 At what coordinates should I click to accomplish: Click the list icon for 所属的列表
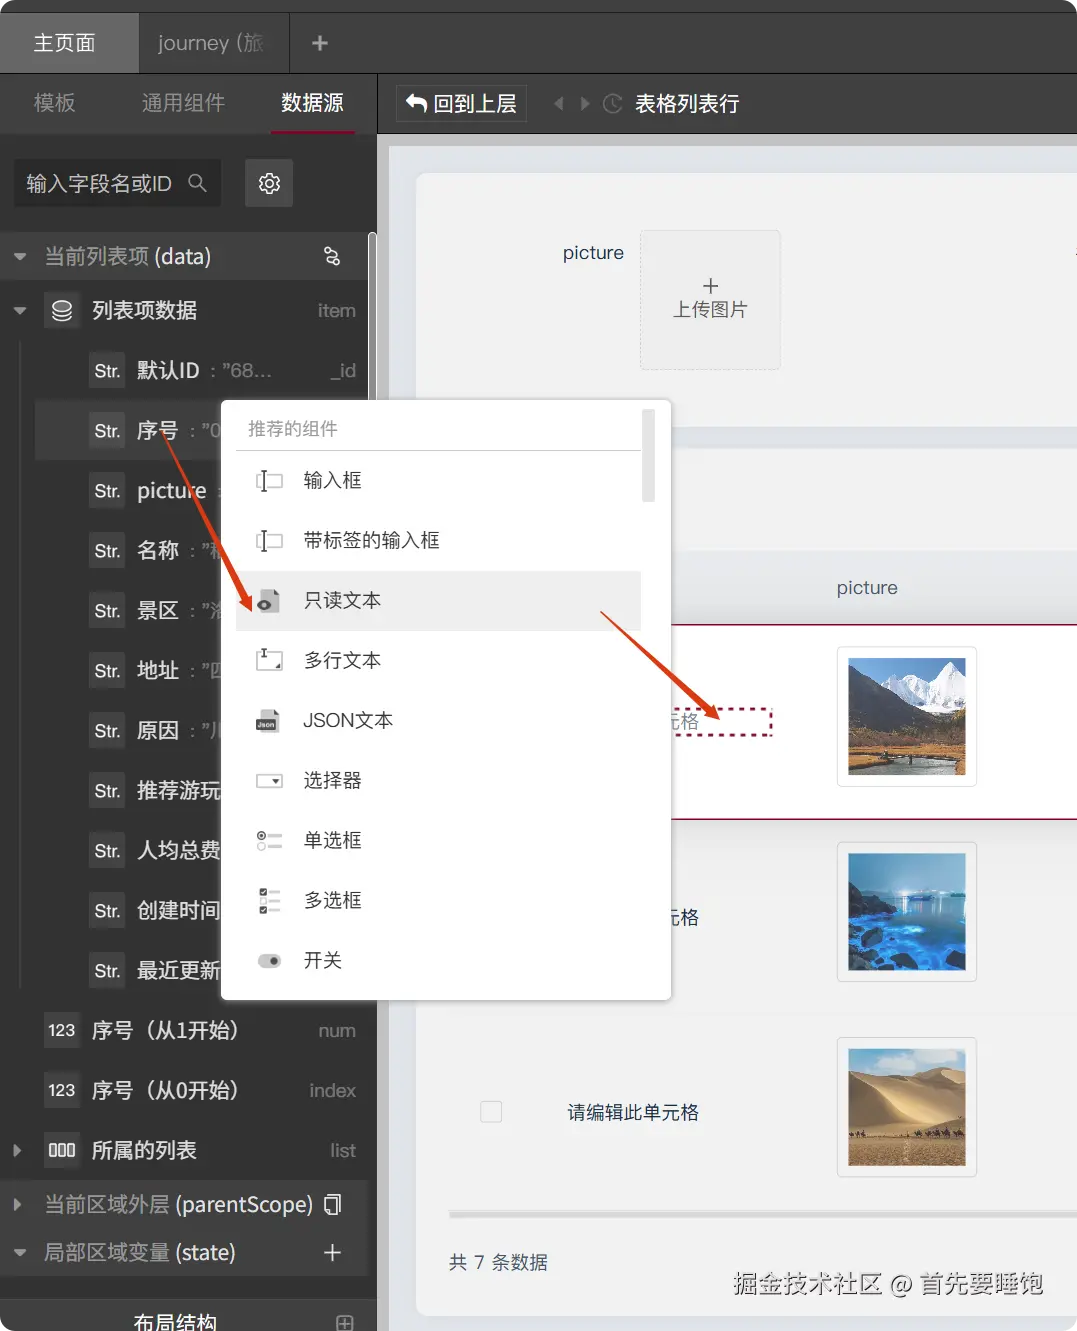62,1150
